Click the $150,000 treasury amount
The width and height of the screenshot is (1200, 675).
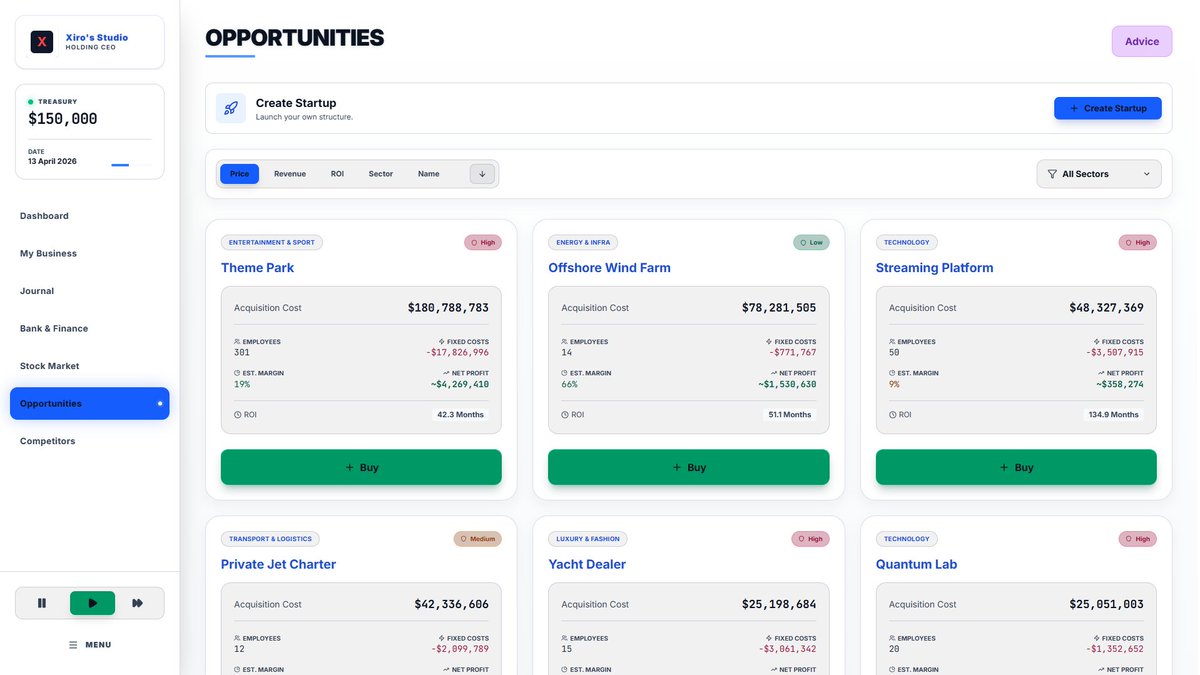(63, 119)
